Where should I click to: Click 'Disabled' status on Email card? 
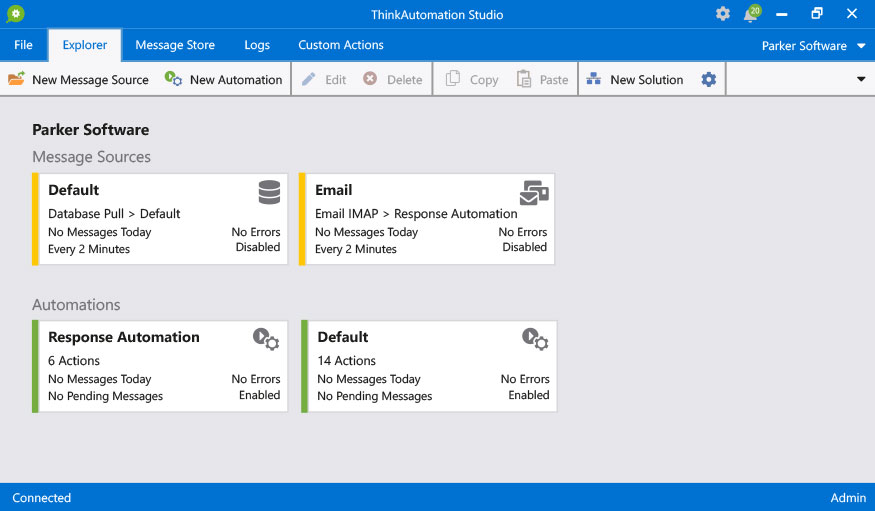click(x=524, y=247)
